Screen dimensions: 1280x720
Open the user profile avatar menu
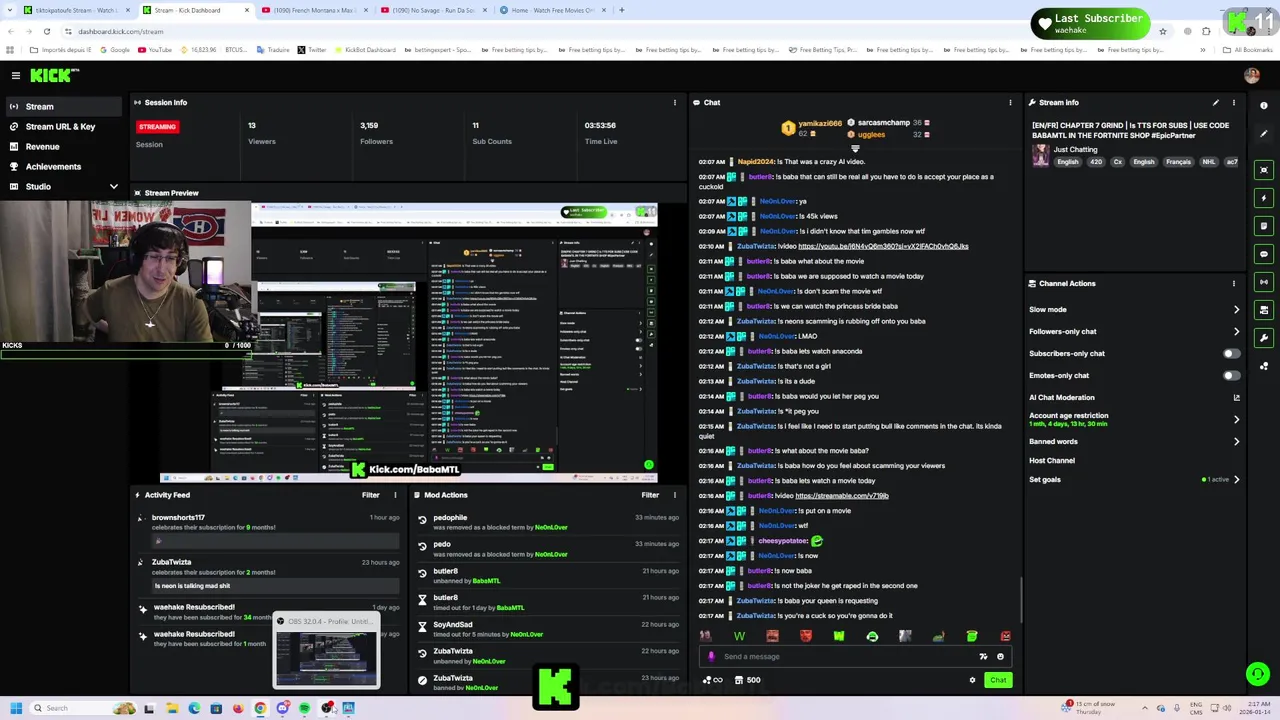pos(1252,75)
